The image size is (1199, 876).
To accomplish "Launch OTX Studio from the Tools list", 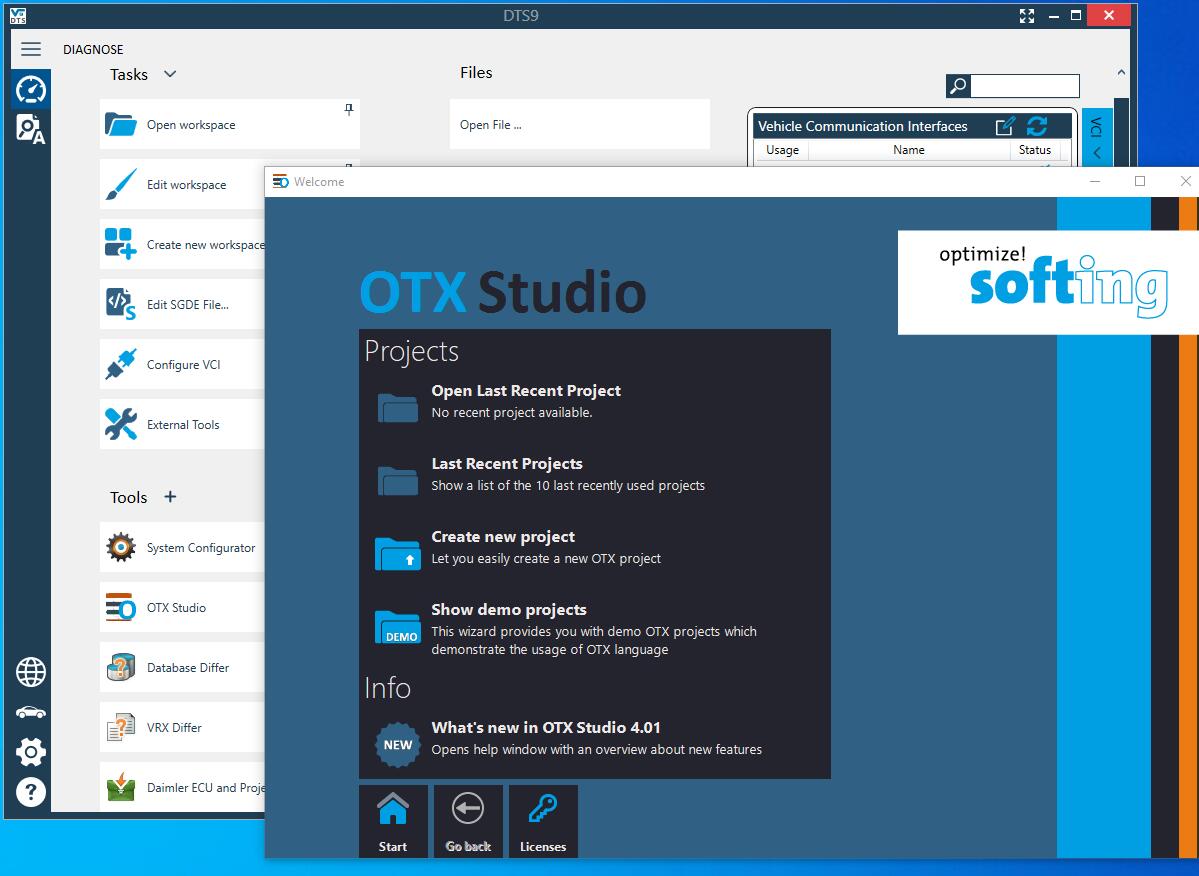I will click(183, 608).
